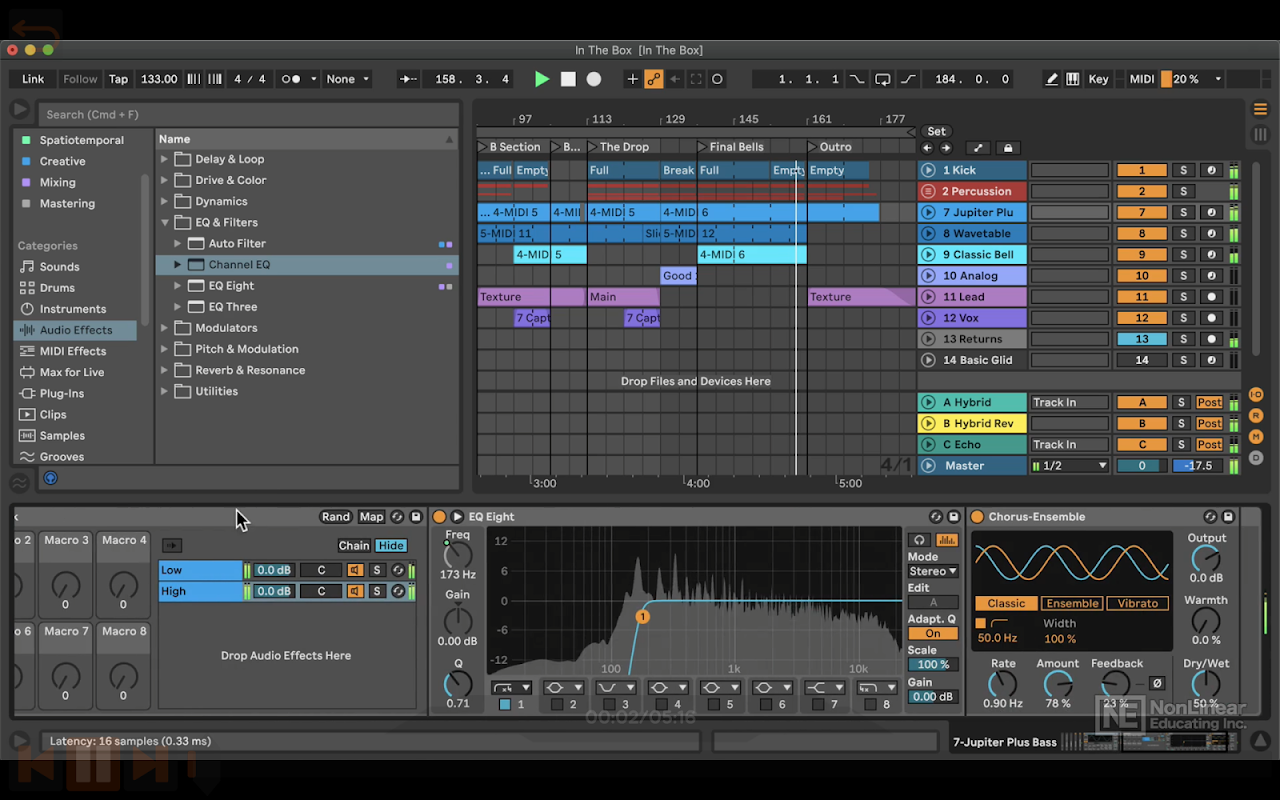
Task: Toggle the Computer MIDI Keyboard icon
Action: (1072, 79)
